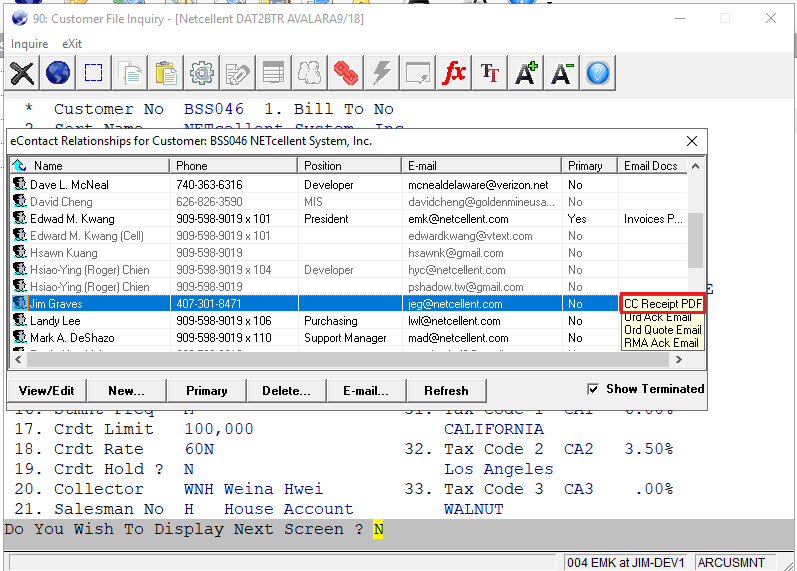Click the horizontal scrollbar thumb in contact list
Screen dimensions: 797x571
348,359
